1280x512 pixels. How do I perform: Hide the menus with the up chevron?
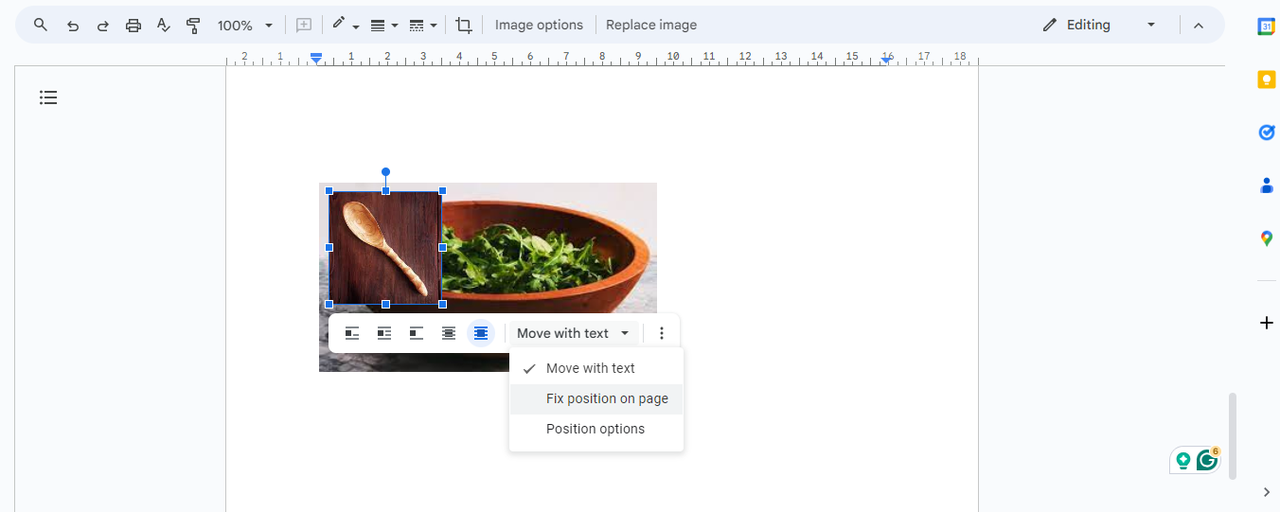point(1198,25)
